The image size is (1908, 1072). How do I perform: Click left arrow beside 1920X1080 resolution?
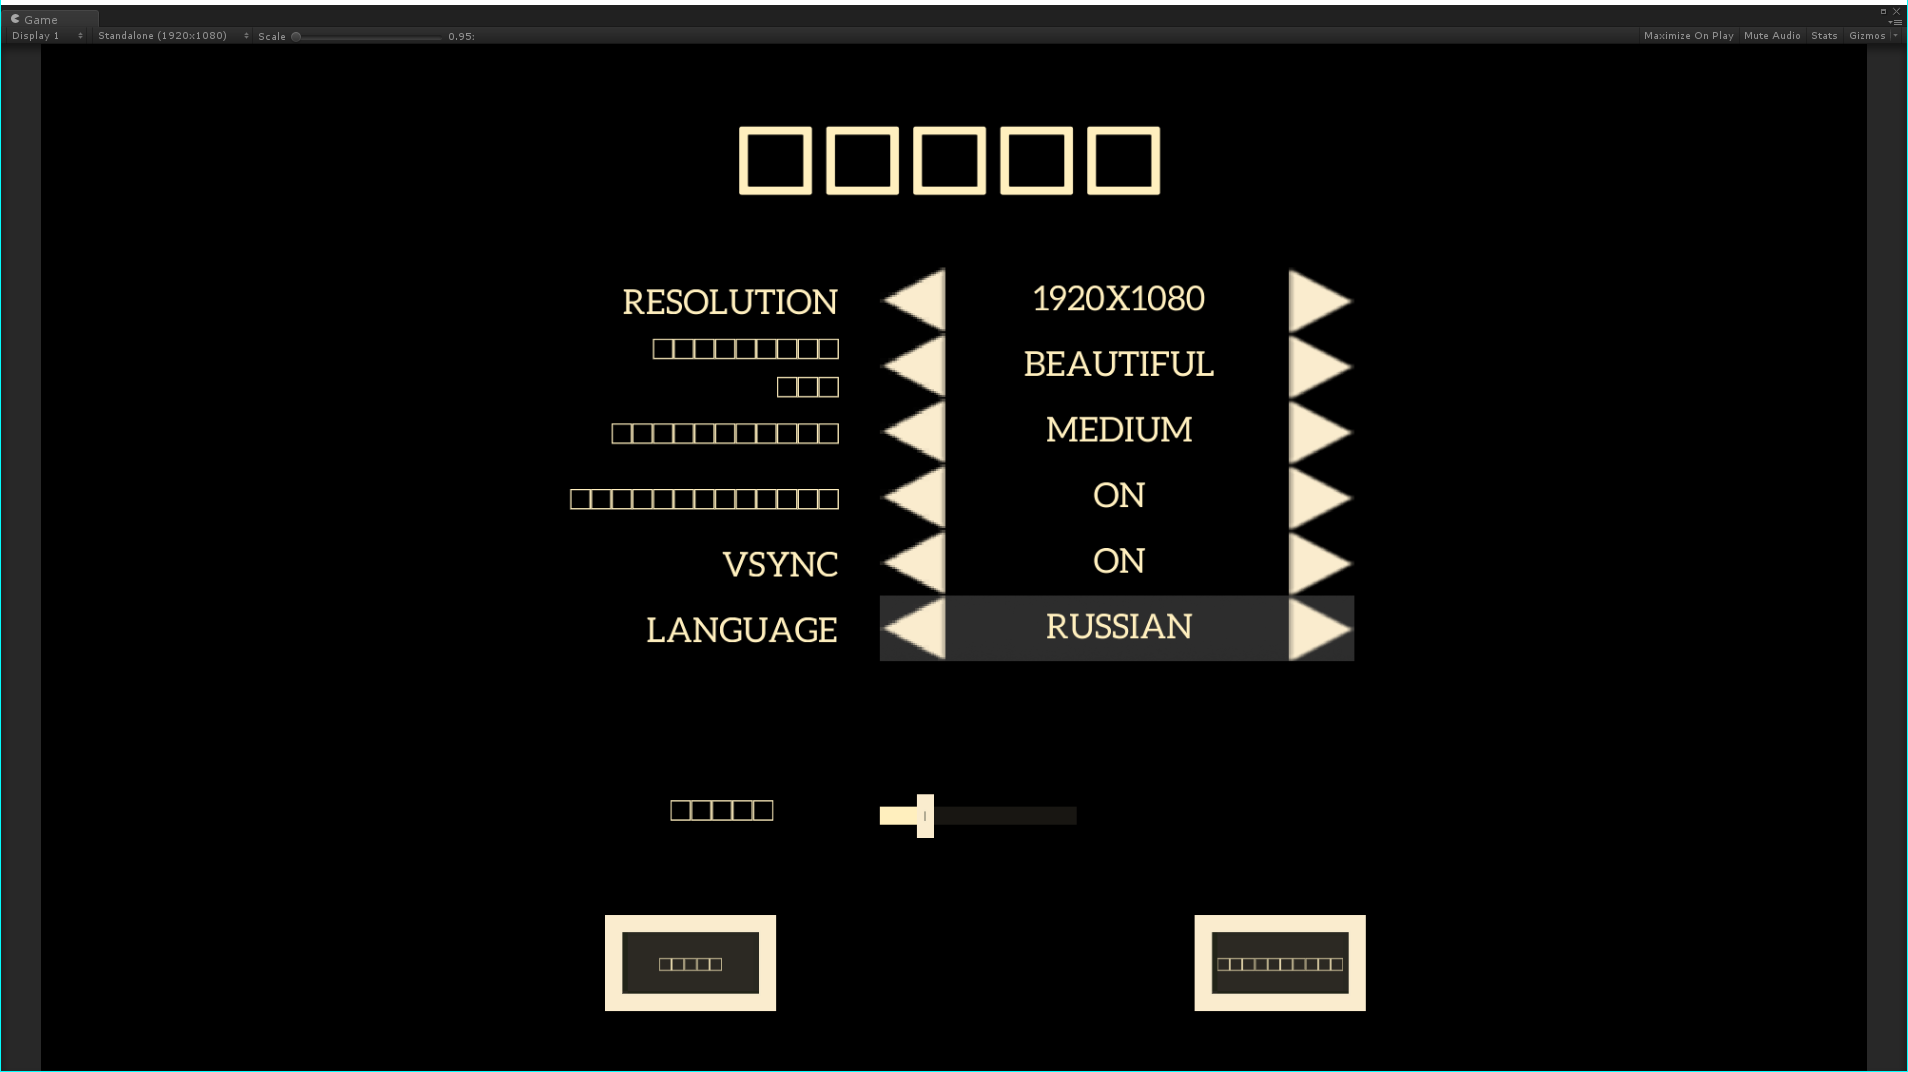coord(915,300)
